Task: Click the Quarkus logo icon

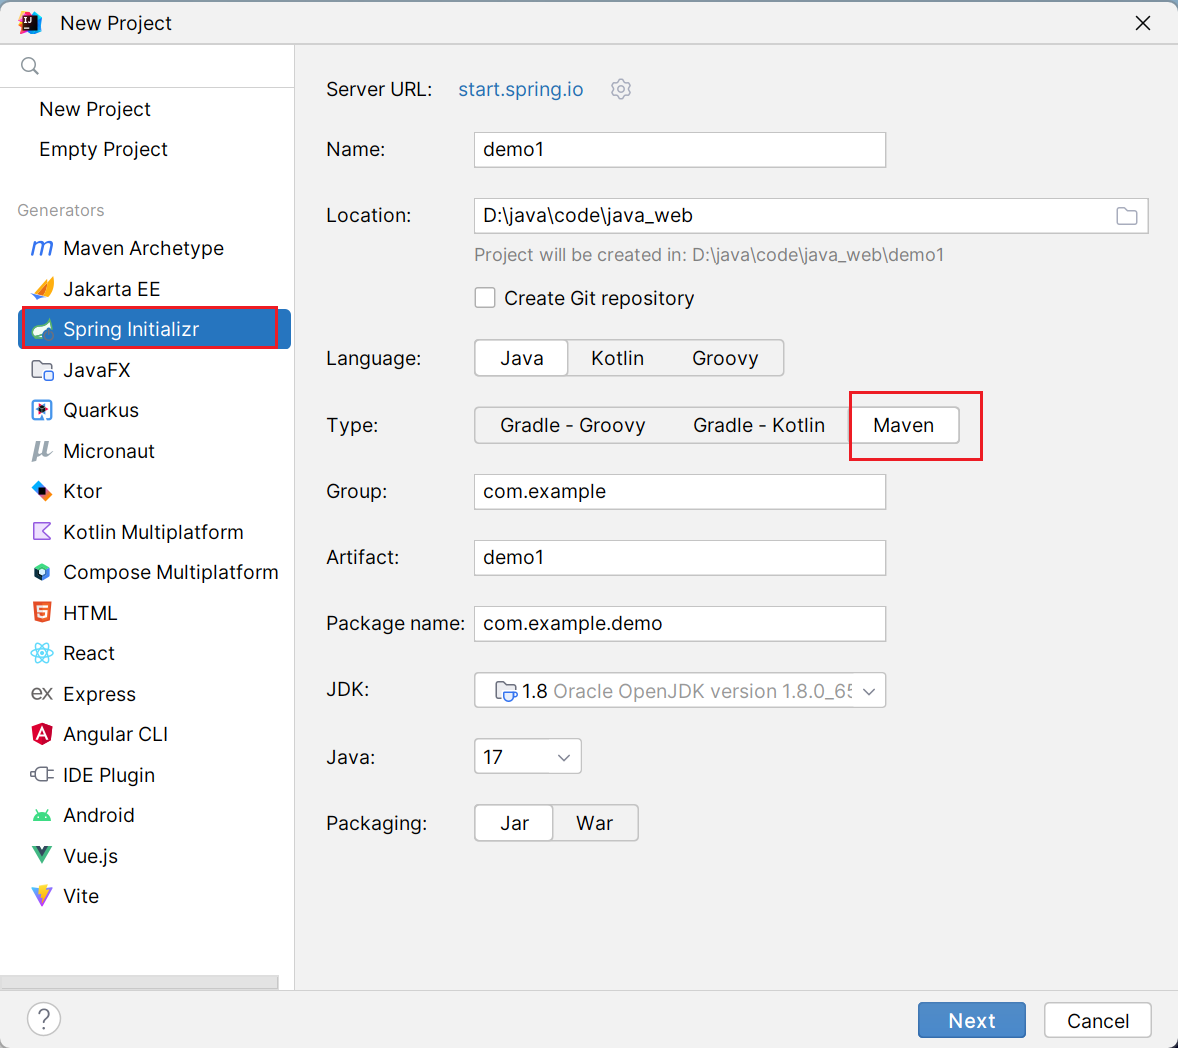Action: 42,410
